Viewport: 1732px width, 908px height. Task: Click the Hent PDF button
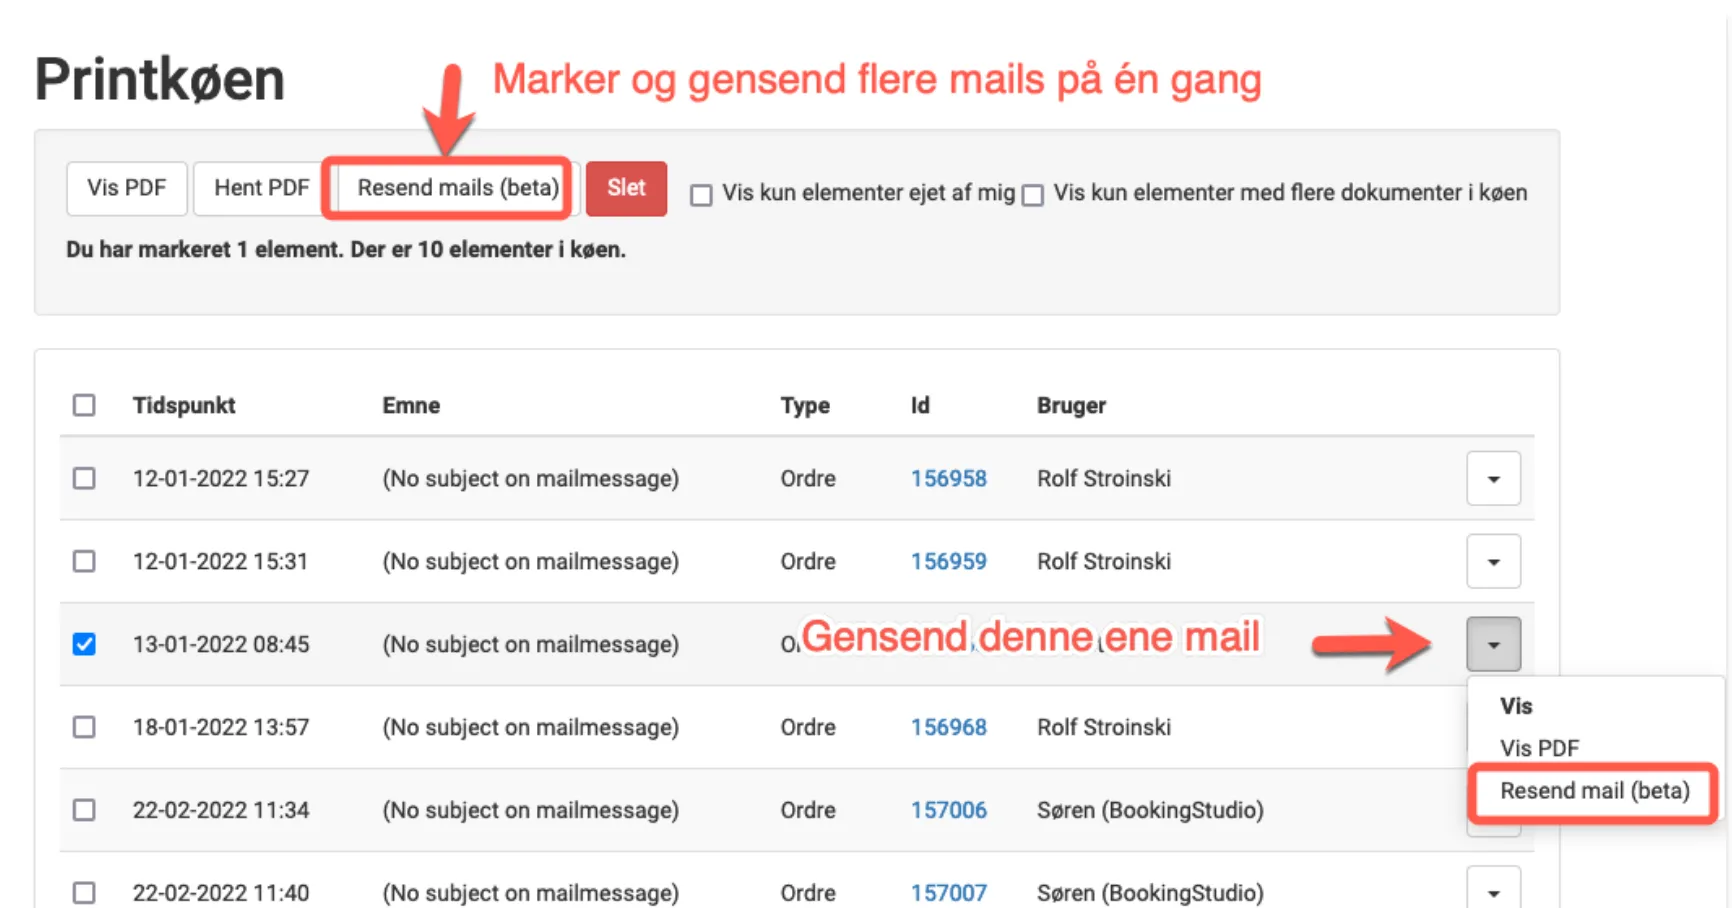(x=258, y=188)
